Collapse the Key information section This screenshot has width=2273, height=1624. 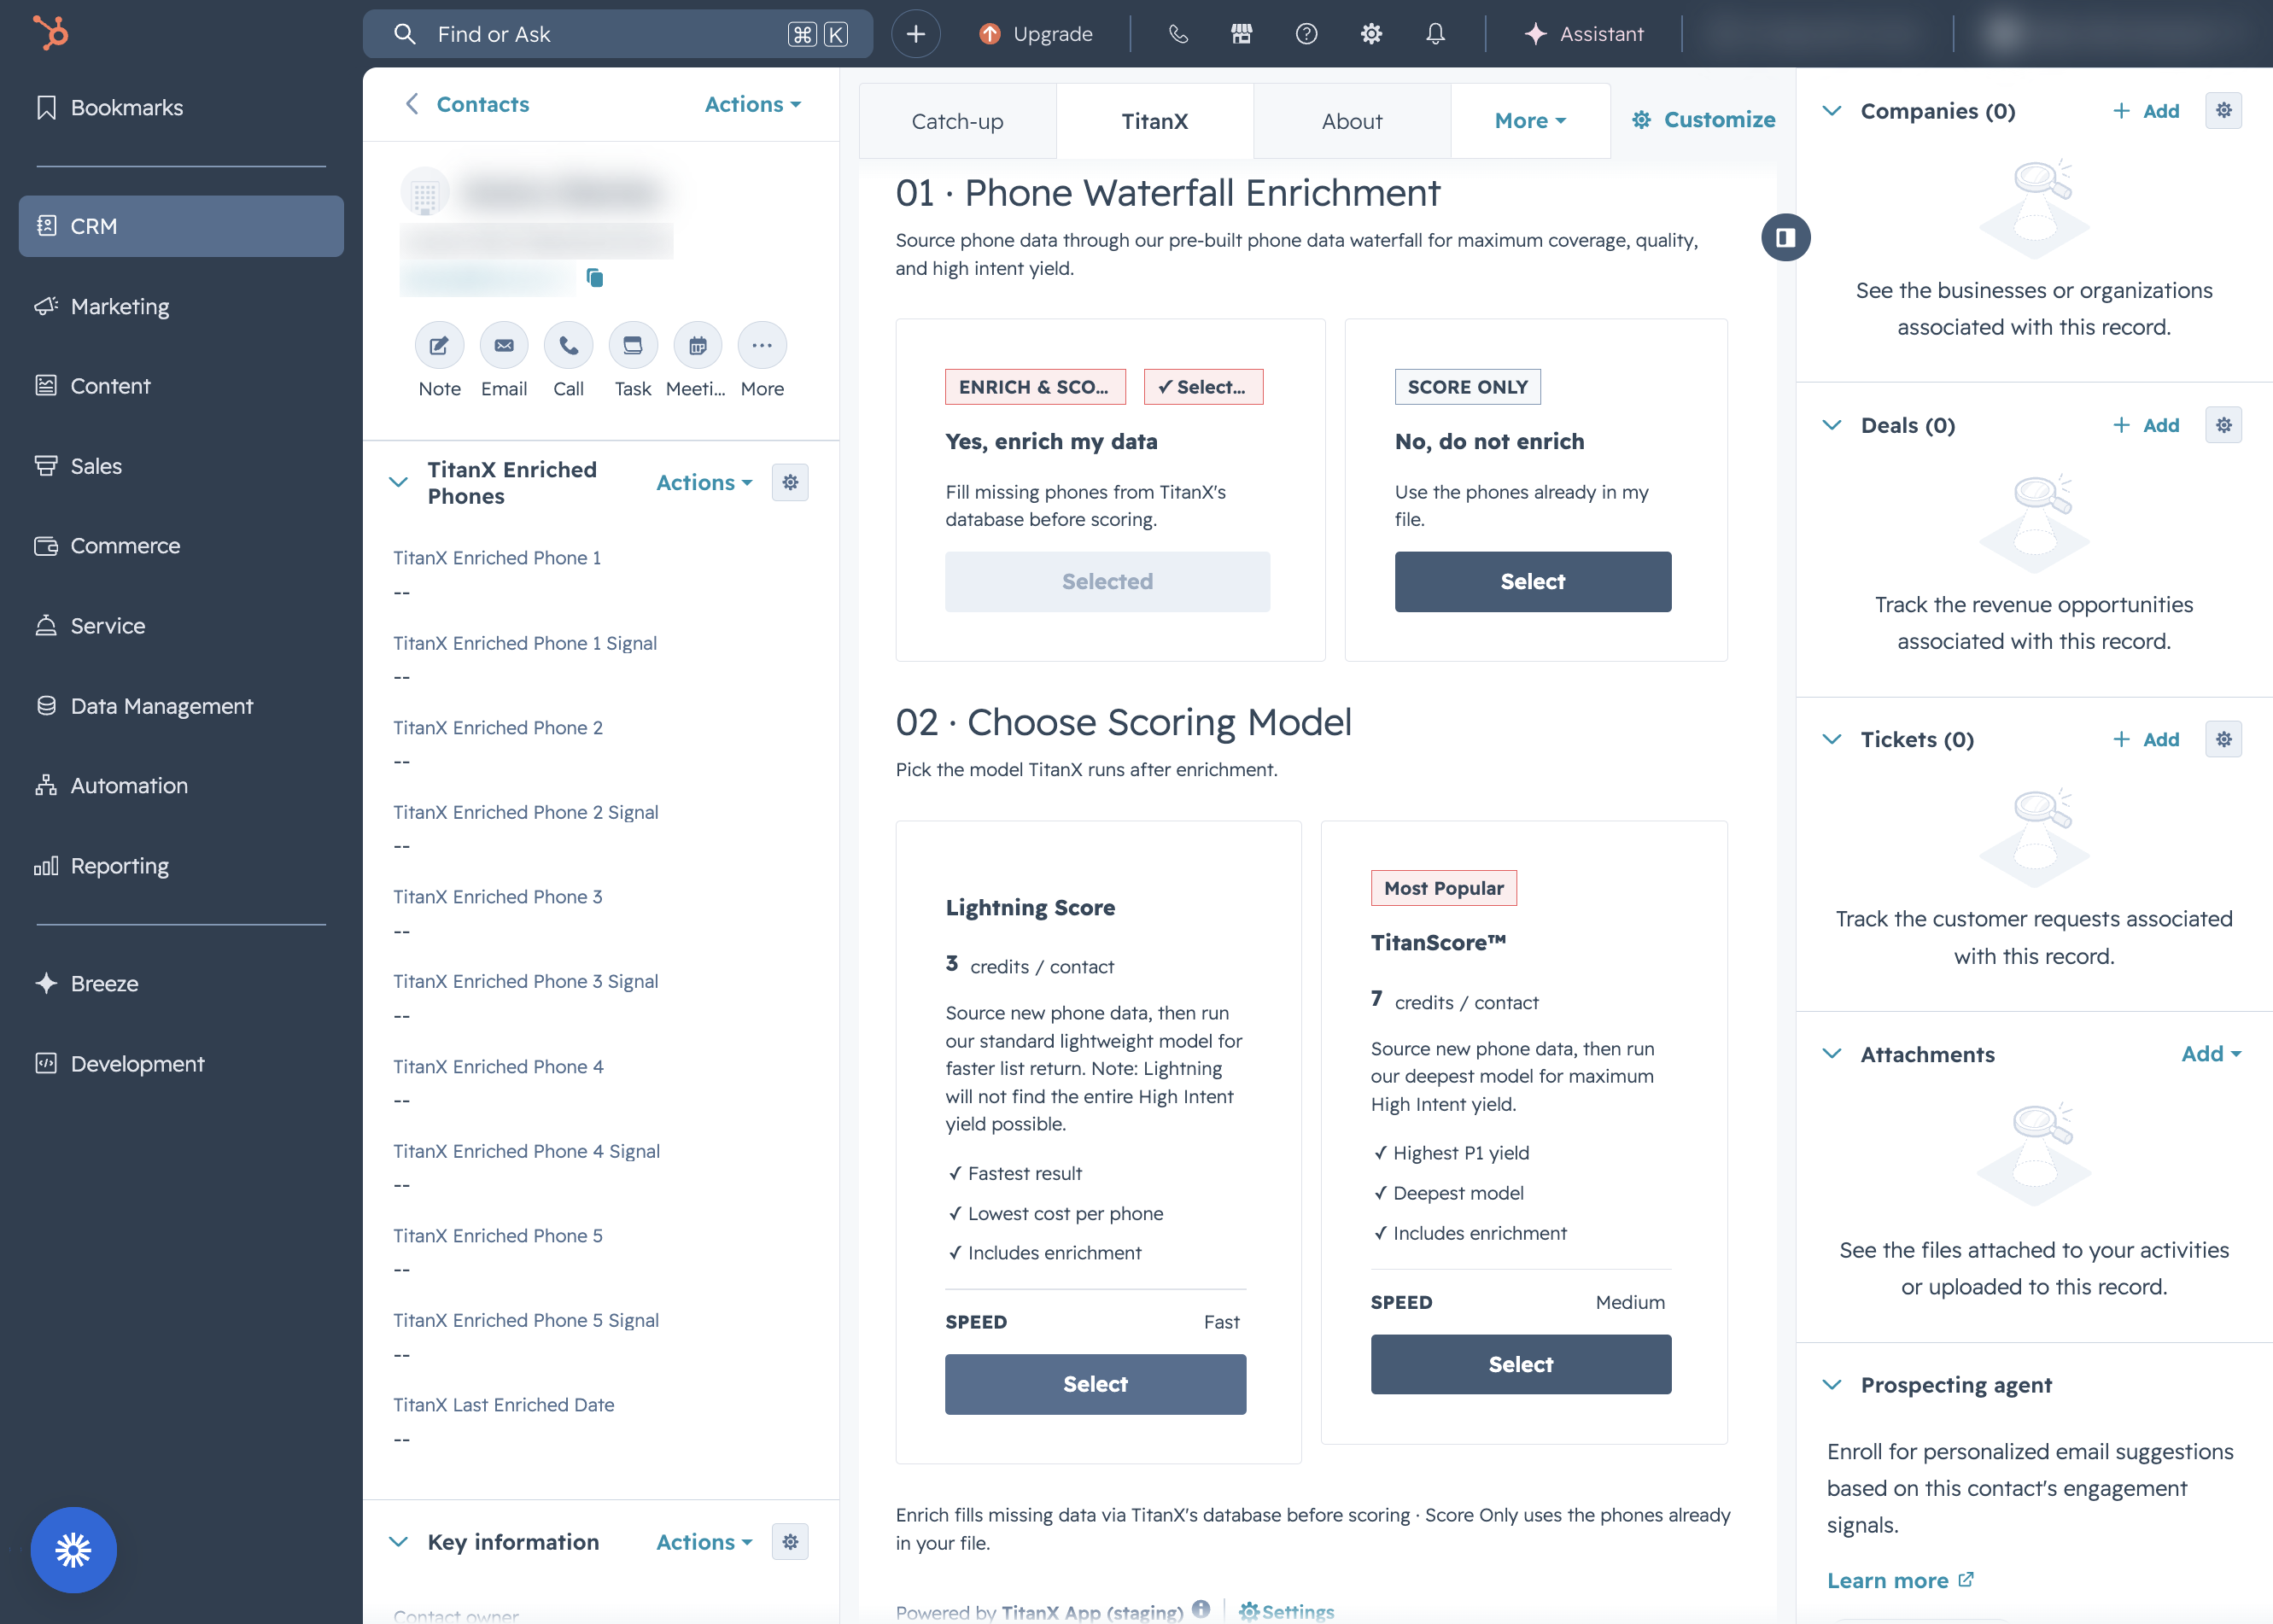tap(398, 1542)
